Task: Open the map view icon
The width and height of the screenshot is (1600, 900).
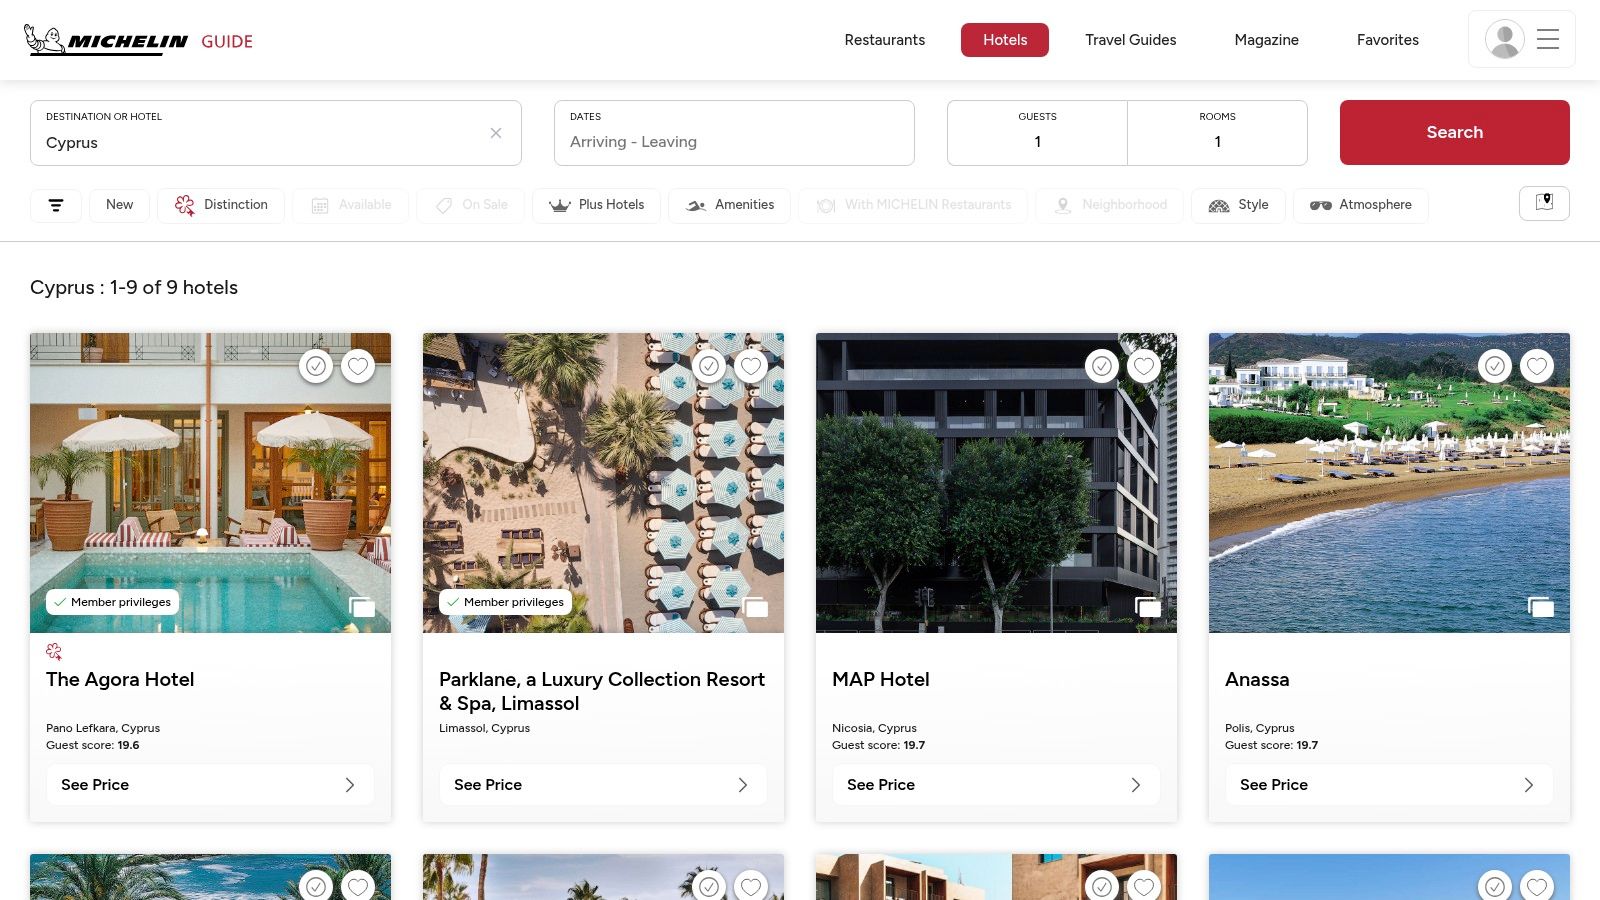Action: [1544, 203]
